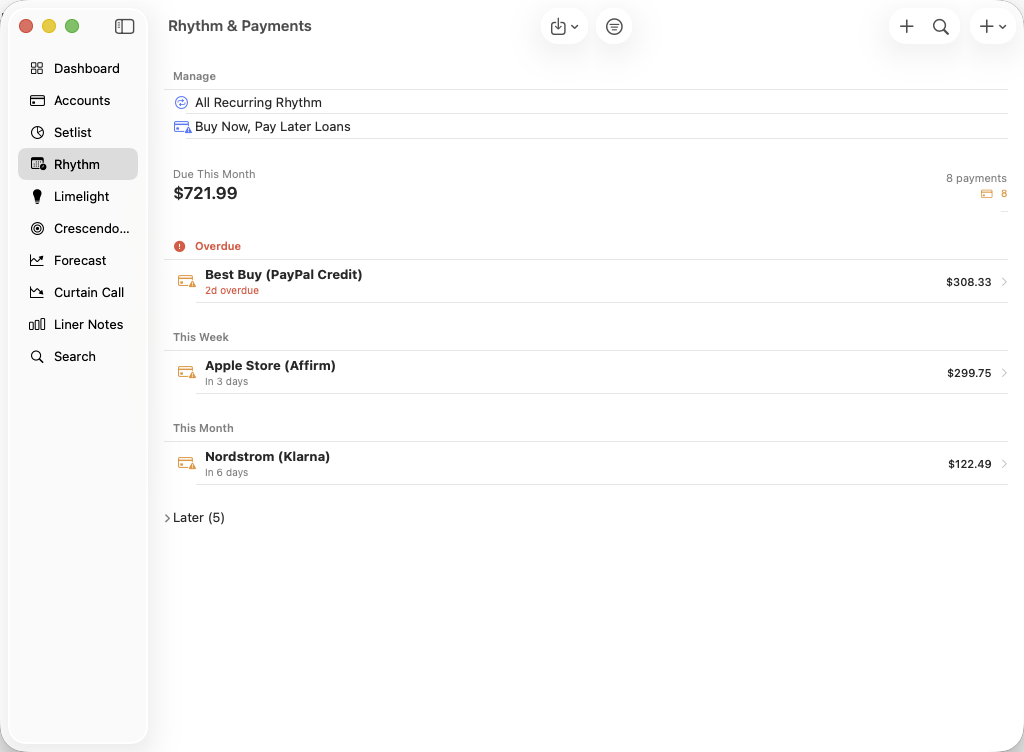The width and height of the screenshot is (1024, 752).
Task: Open the add-item dropdown at top right
Action: click(x=993, y=26)
